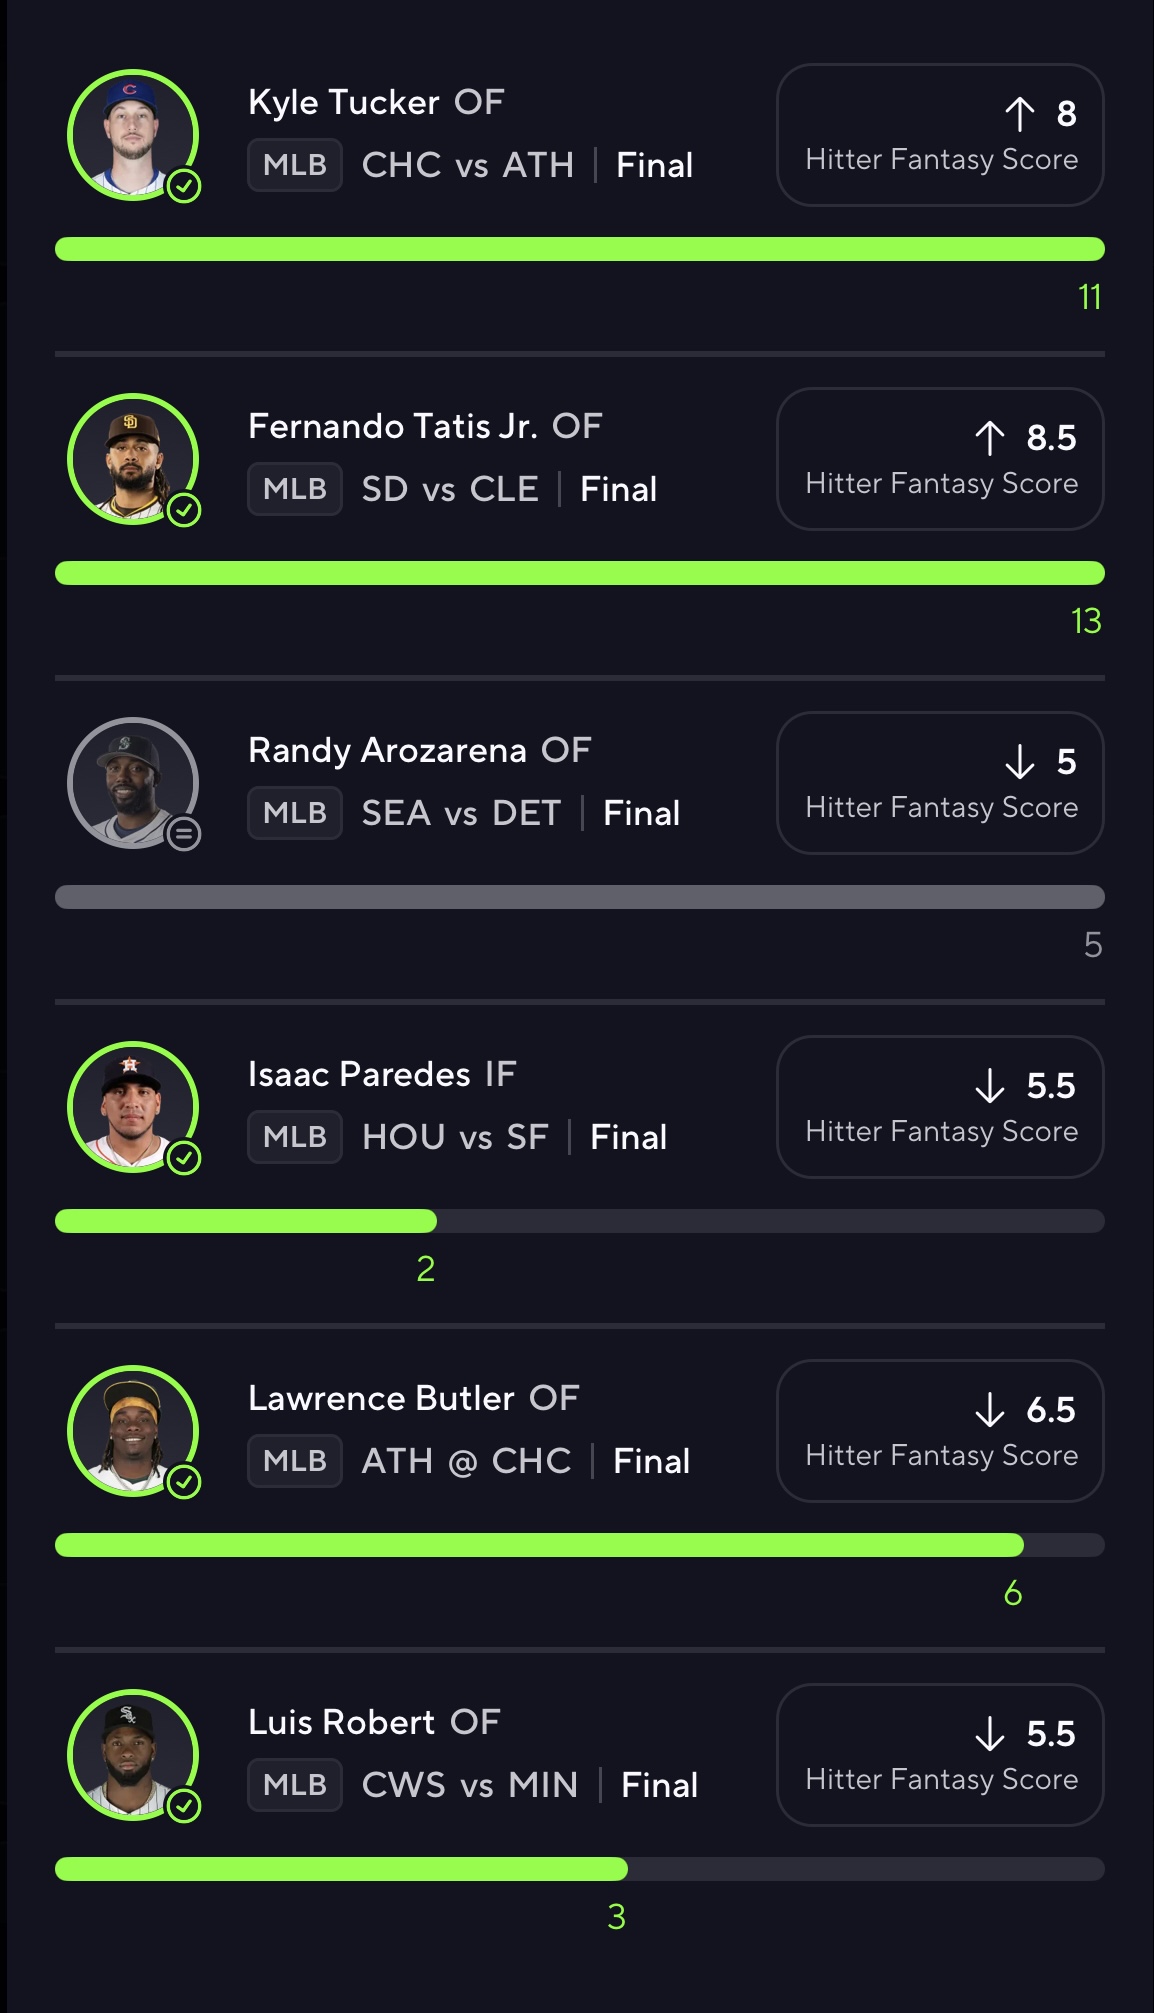Click the MLB tag under Kyle Tucker
The height and width of the screenshot is (2013, 1154).
coord(295,165)
